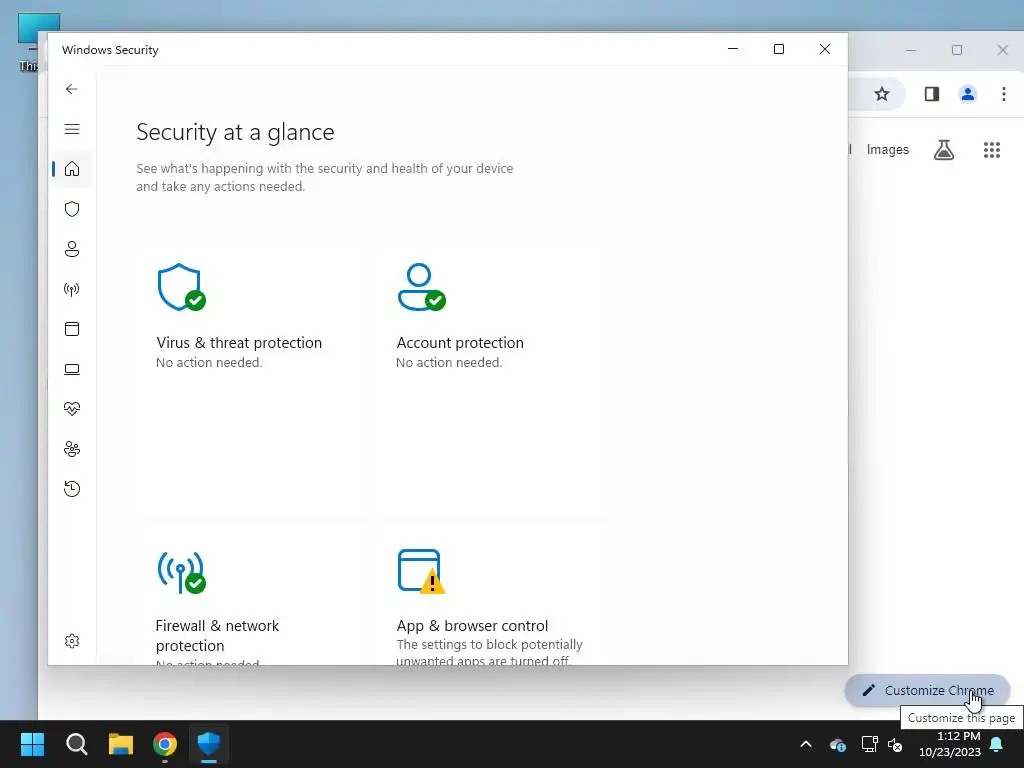Image resolution: width=1024 pixels, height=768 pixels.
Task: Open Google Images link in Chrome
Action: 888,150
